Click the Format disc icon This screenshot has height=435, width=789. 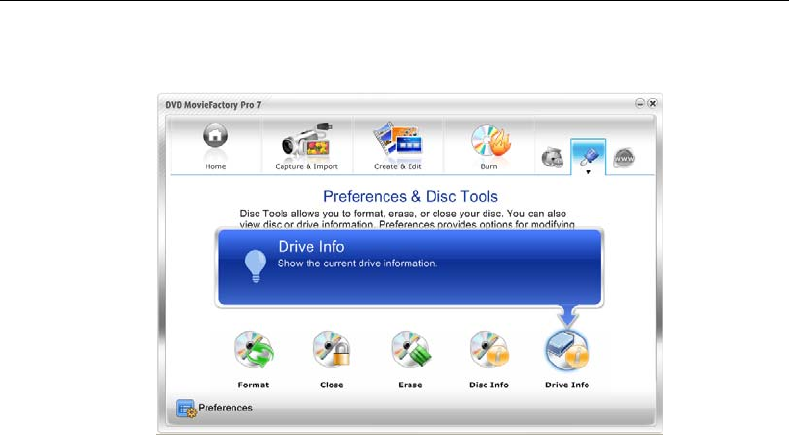click(x=254, y=349)
